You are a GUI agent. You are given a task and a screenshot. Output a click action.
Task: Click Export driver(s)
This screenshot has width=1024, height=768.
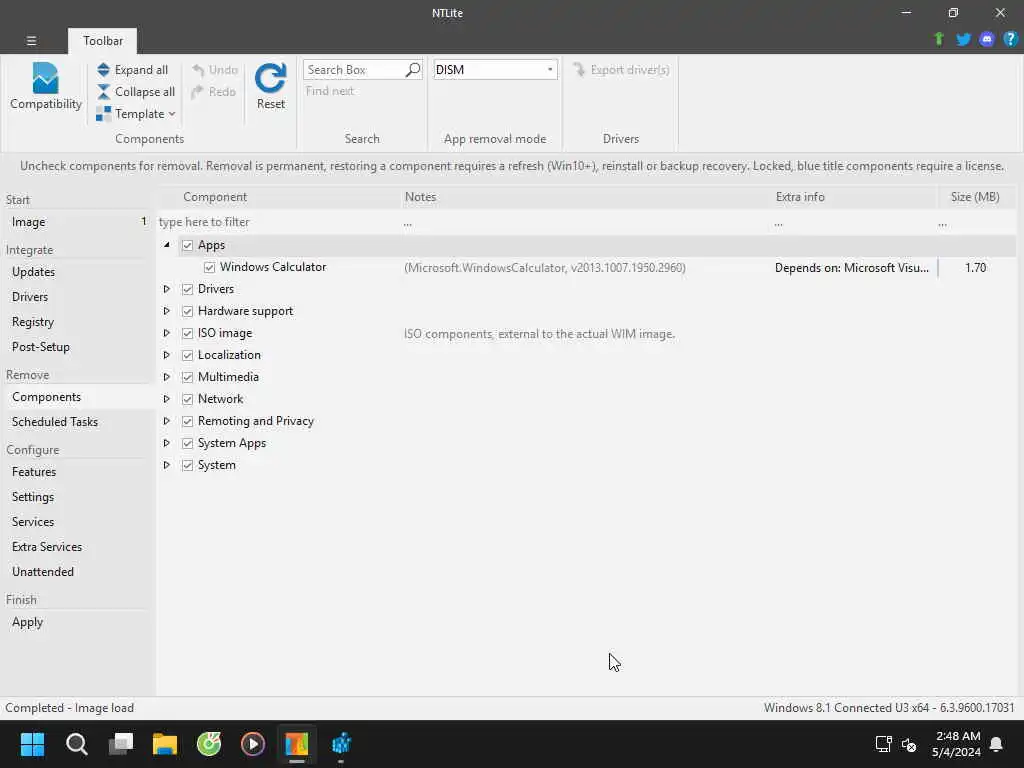pos(621,70)
